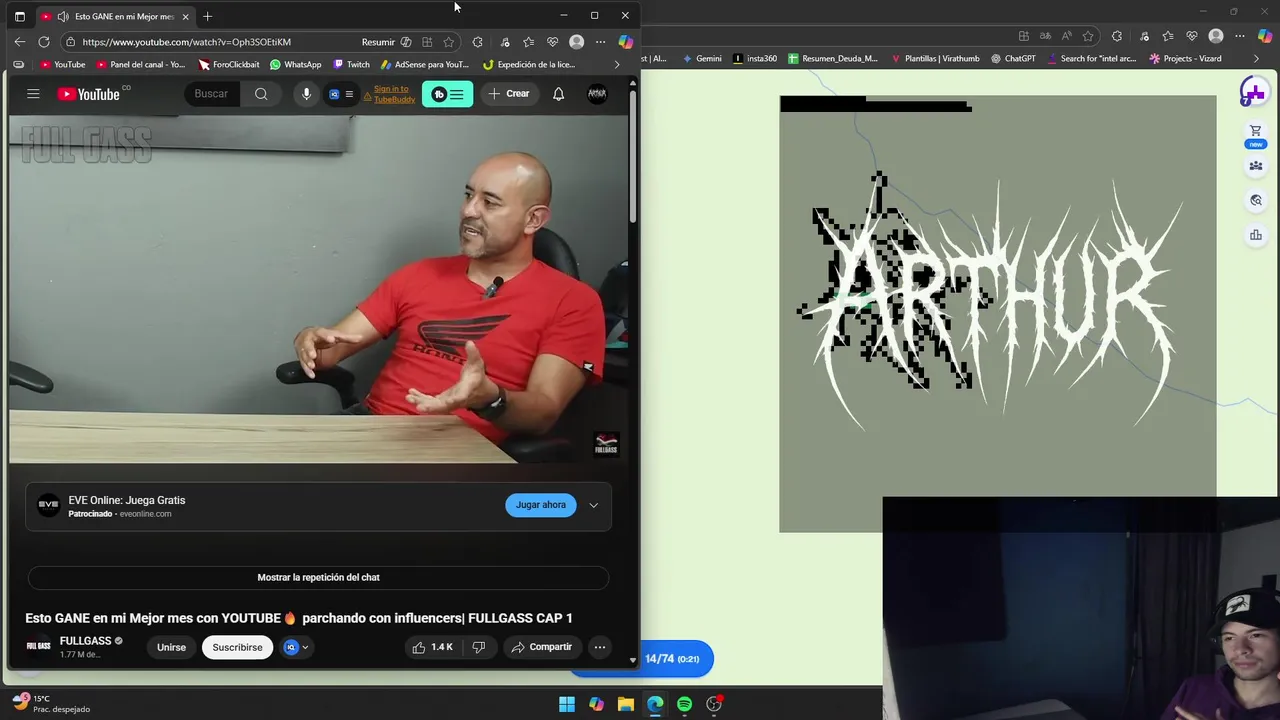Open Windows Start button on taskbar
Image resolution: width=1280 pixels, height=720 pixels.
click(x=567, y=704)
